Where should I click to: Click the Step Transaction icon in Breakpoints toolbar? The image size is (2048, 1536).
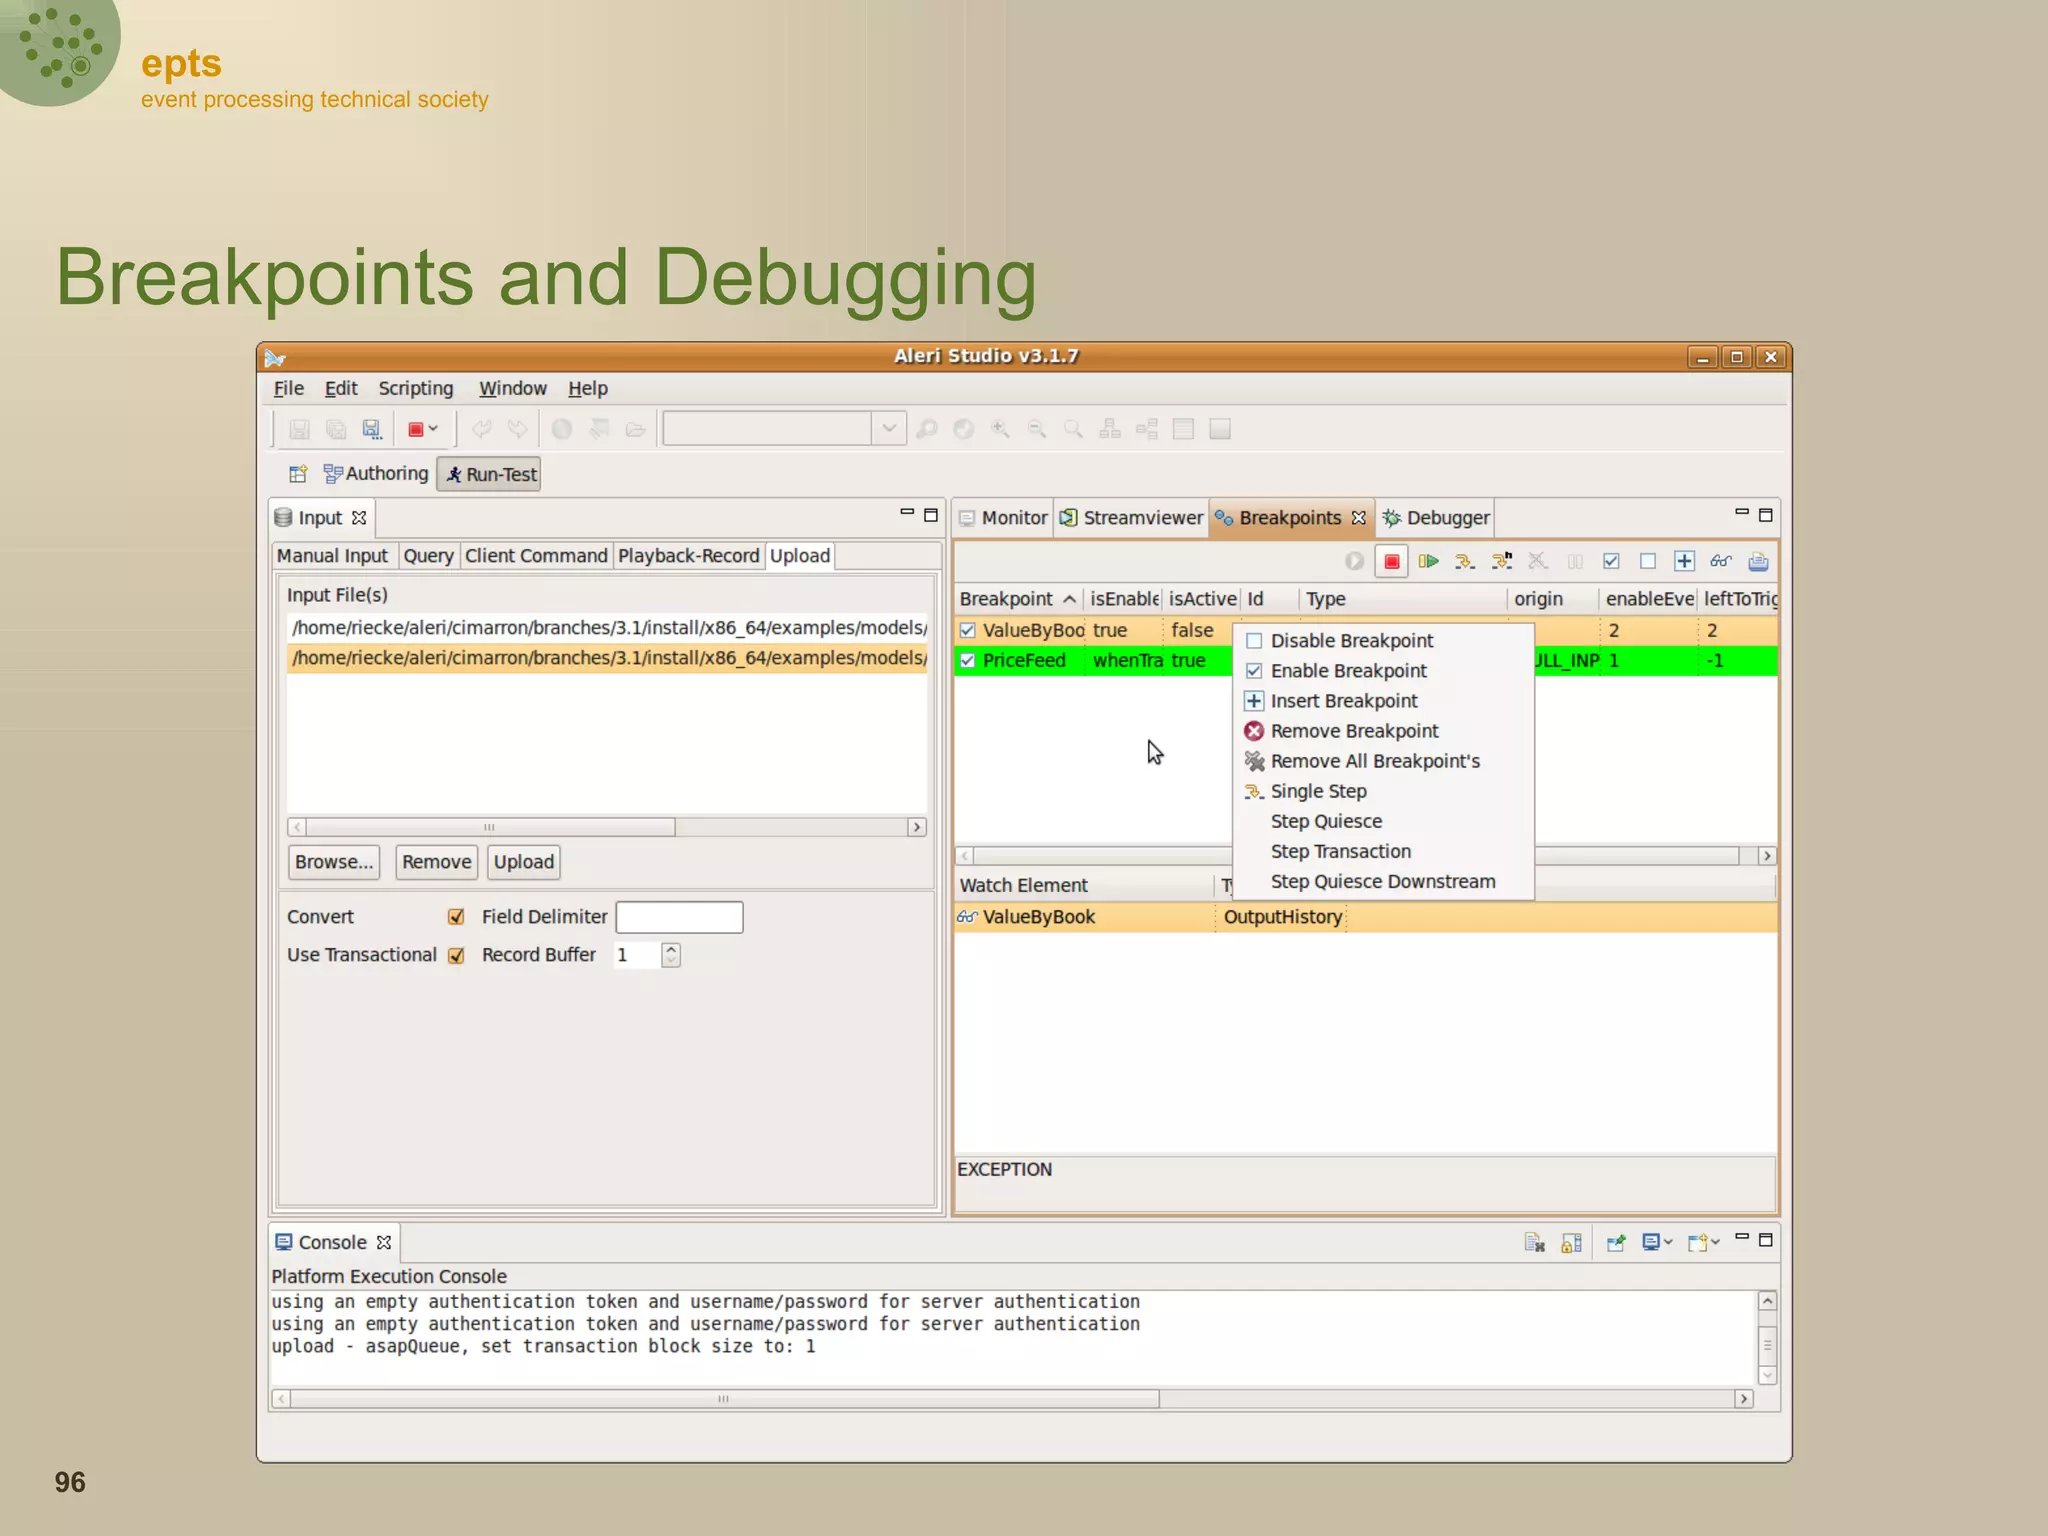tap(1501, 561)
